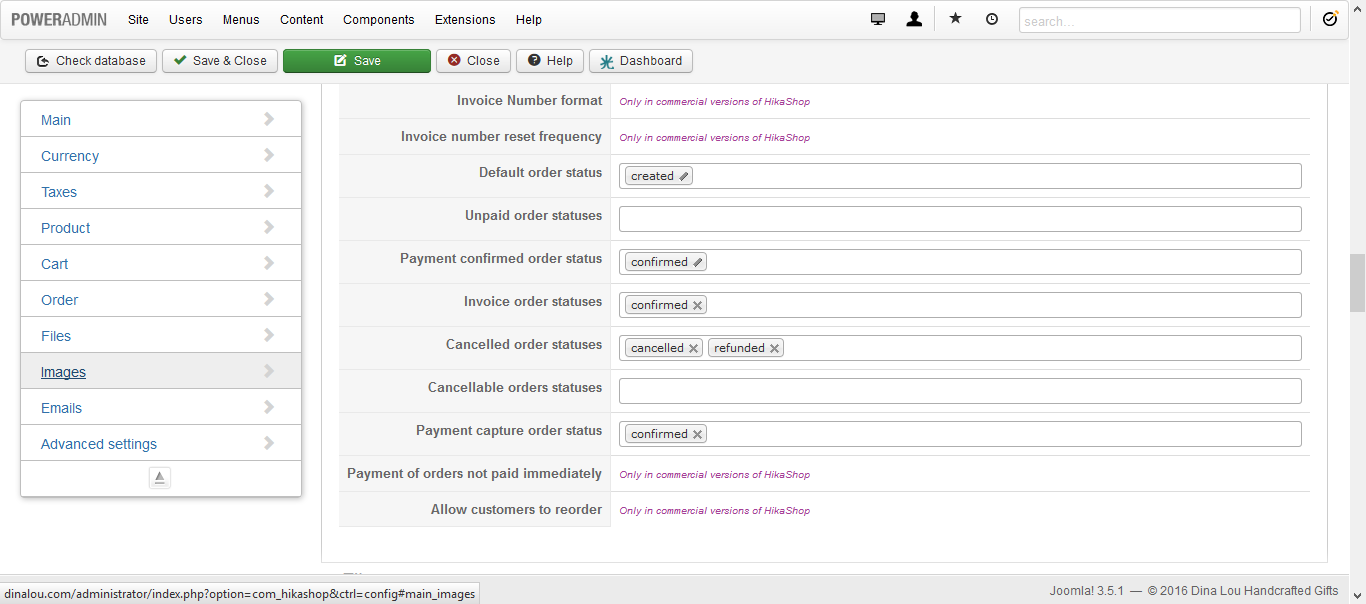
Task: Go to the Dashboard
Action: pyautogui.click(x=641, y=61)
